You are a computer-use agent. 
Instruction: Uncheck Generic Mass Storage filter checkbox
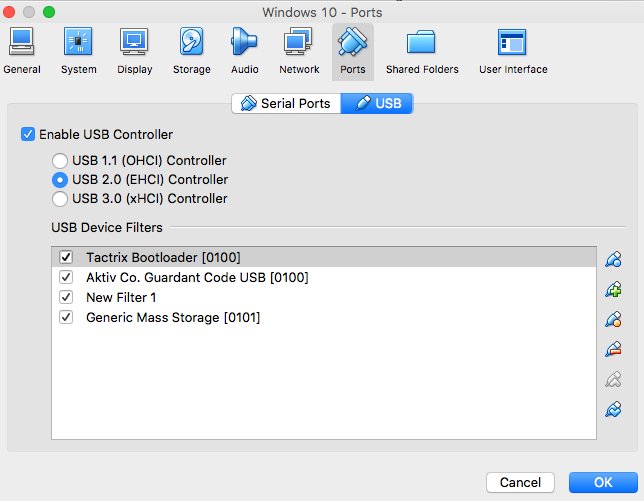pyautogui.click(x=66, y=317)
